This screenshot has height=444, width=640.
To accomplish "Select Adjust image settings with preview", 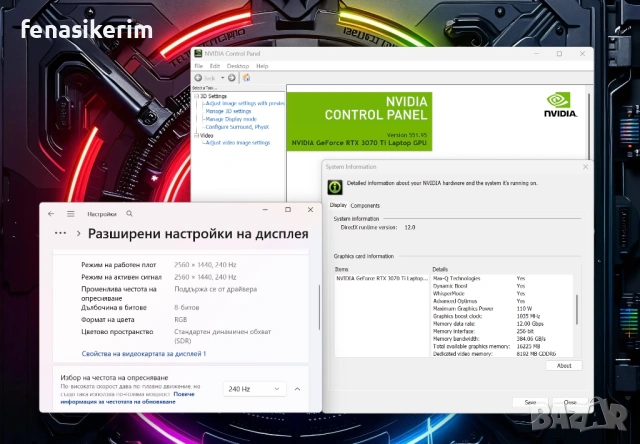I will 245,104.
